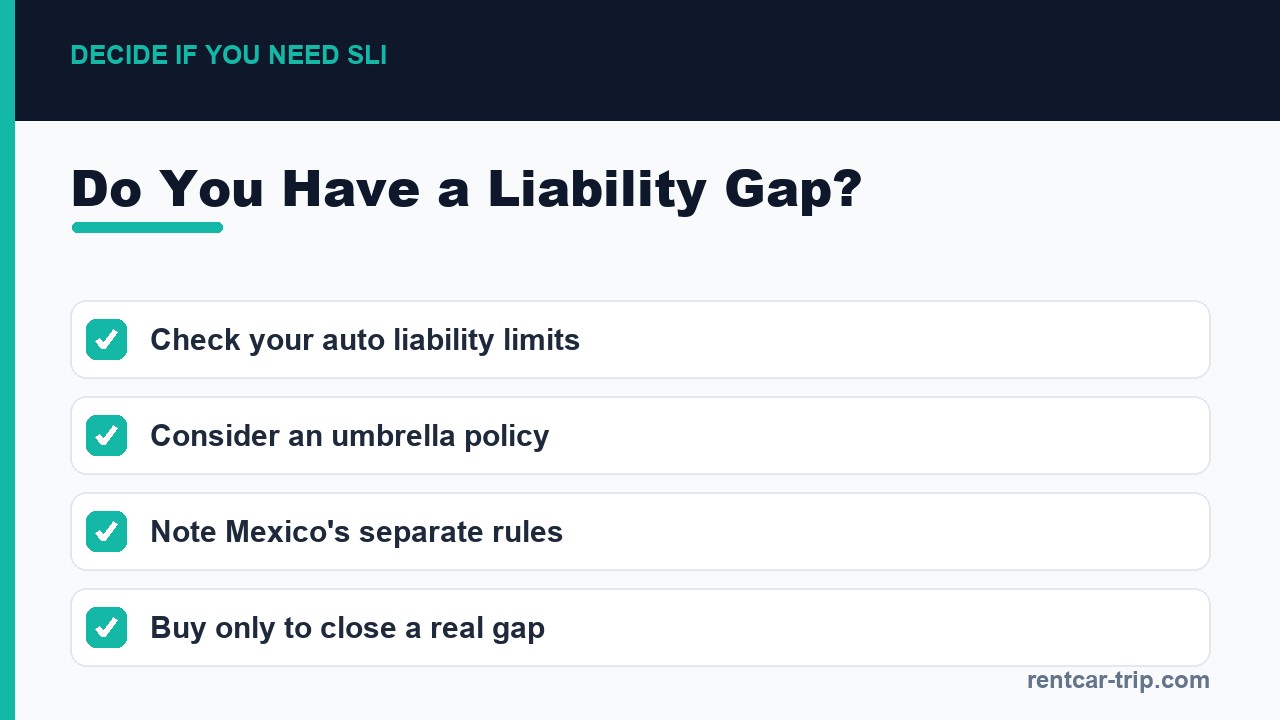1280x720 pixels.
Task: Click the blank area inside the umbrella policy card
Action: pos(880,436)
